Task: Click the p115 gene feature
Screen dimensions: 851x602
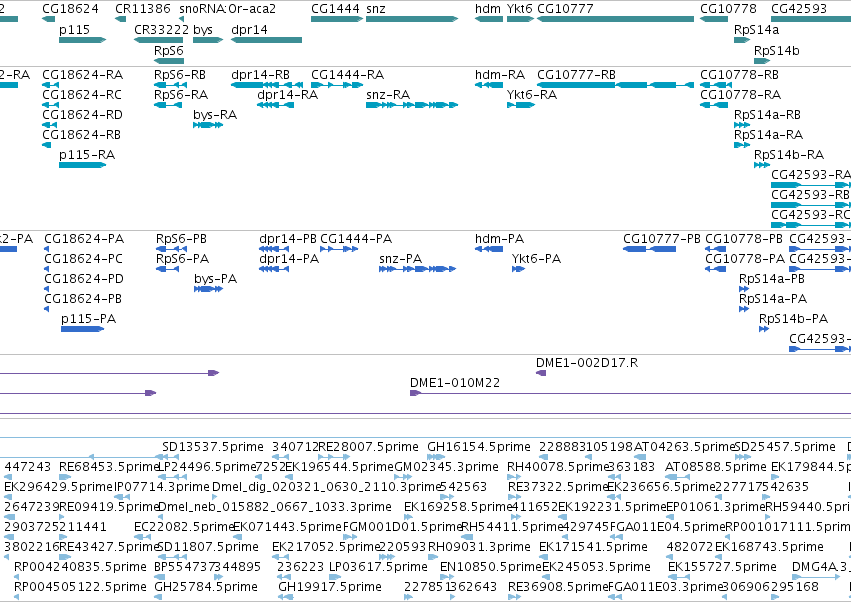Action: point(82,40)
